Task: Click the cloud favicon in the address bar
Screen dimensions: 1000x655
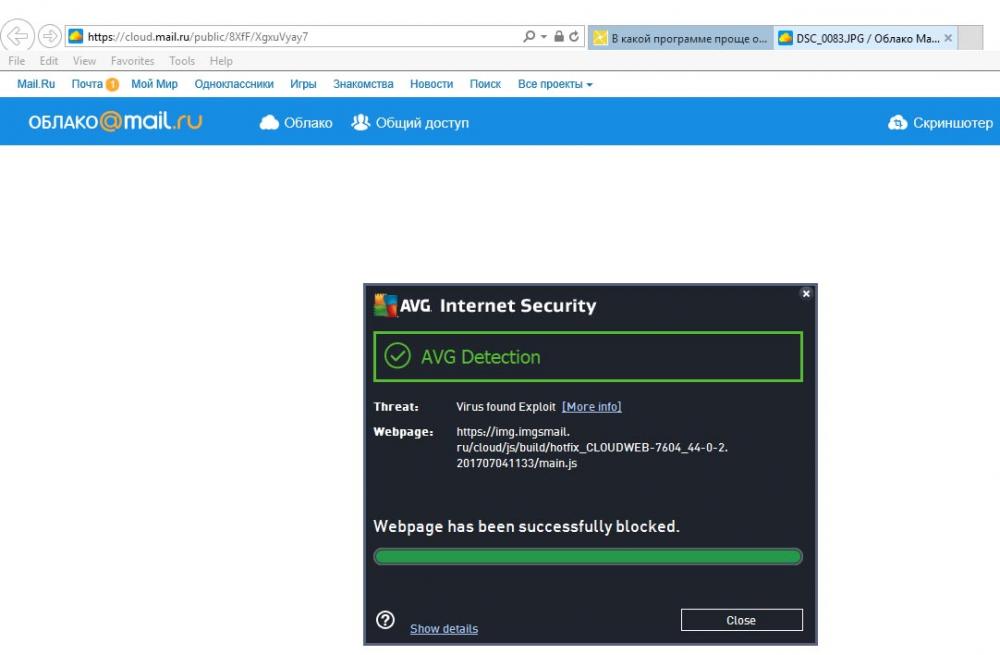Action: click(x=76, y=36)
